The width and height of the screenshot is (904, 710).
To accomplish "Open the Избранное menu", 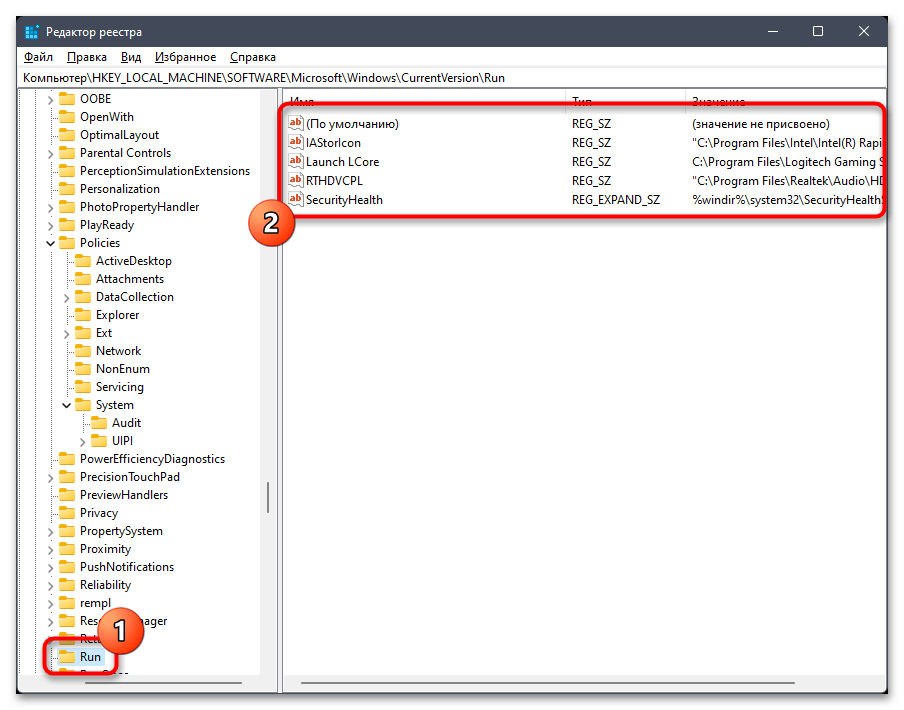I will pos(186,57).
